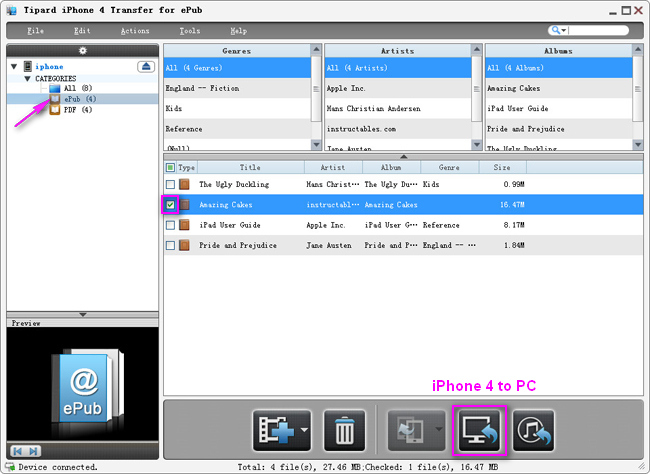Sort by the Album column header
The width and height of the screenshot is (650, 474).
coord(391,168)
